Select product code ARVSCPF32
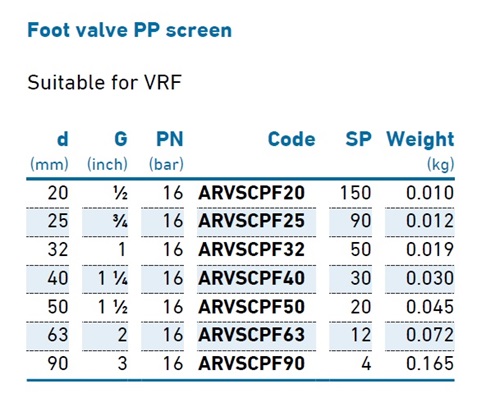The image size is (500, 416). click(x=251, y=250)
